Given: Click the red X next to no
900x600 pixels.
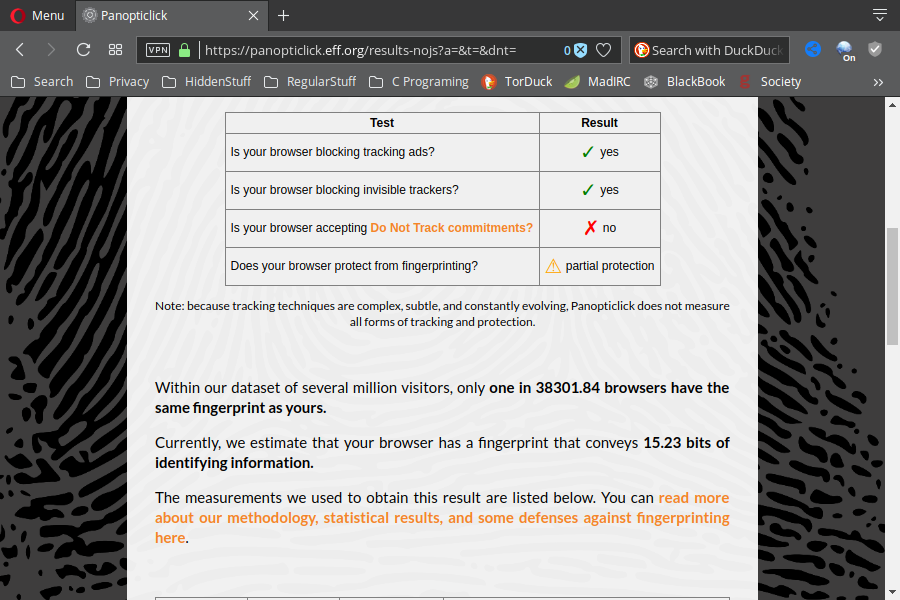Looking at the screenshot, I should tap(590, 228).
